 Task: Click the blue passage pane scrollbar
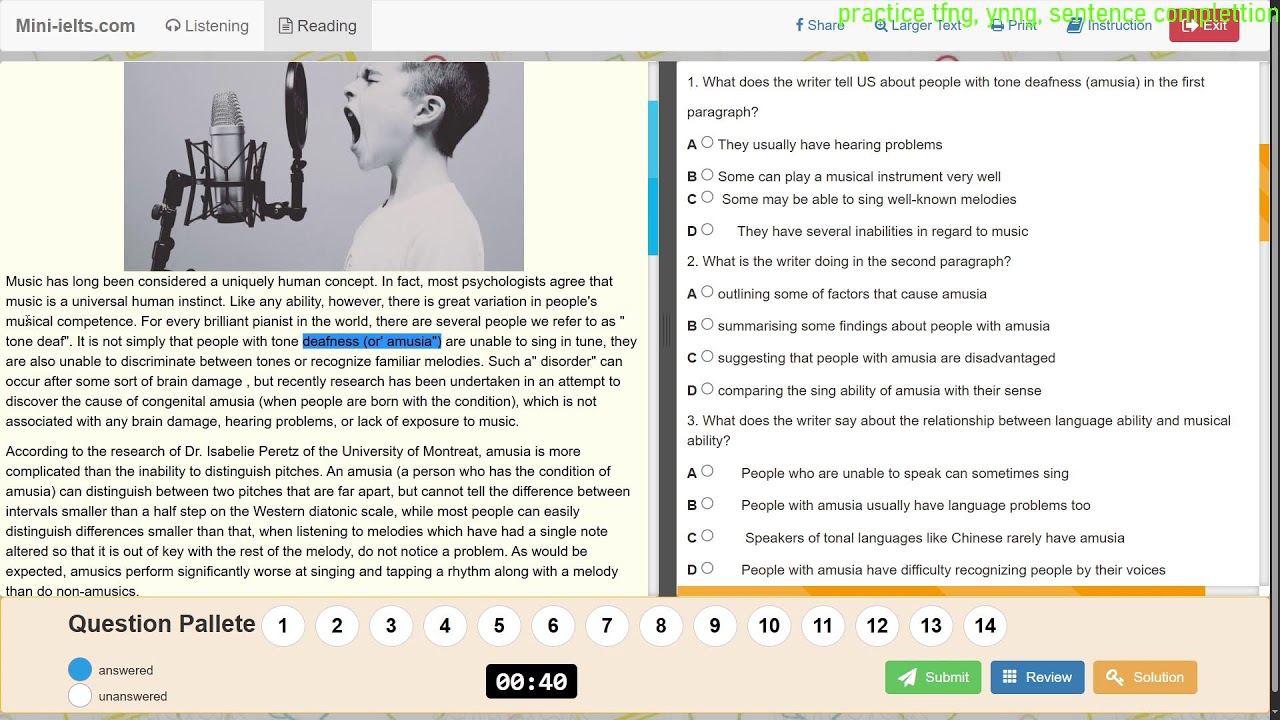[654, 176]
